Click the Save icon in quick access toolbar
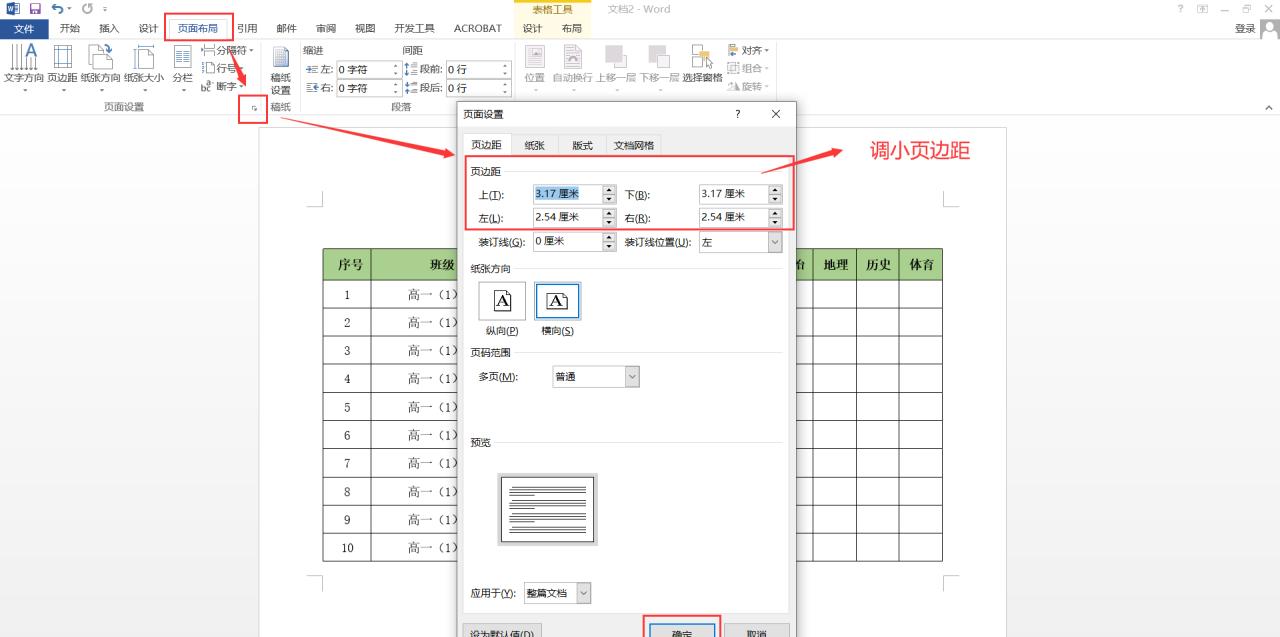Screen dimensions: 1280x637 pyautogui.click(x=35, y=8)
